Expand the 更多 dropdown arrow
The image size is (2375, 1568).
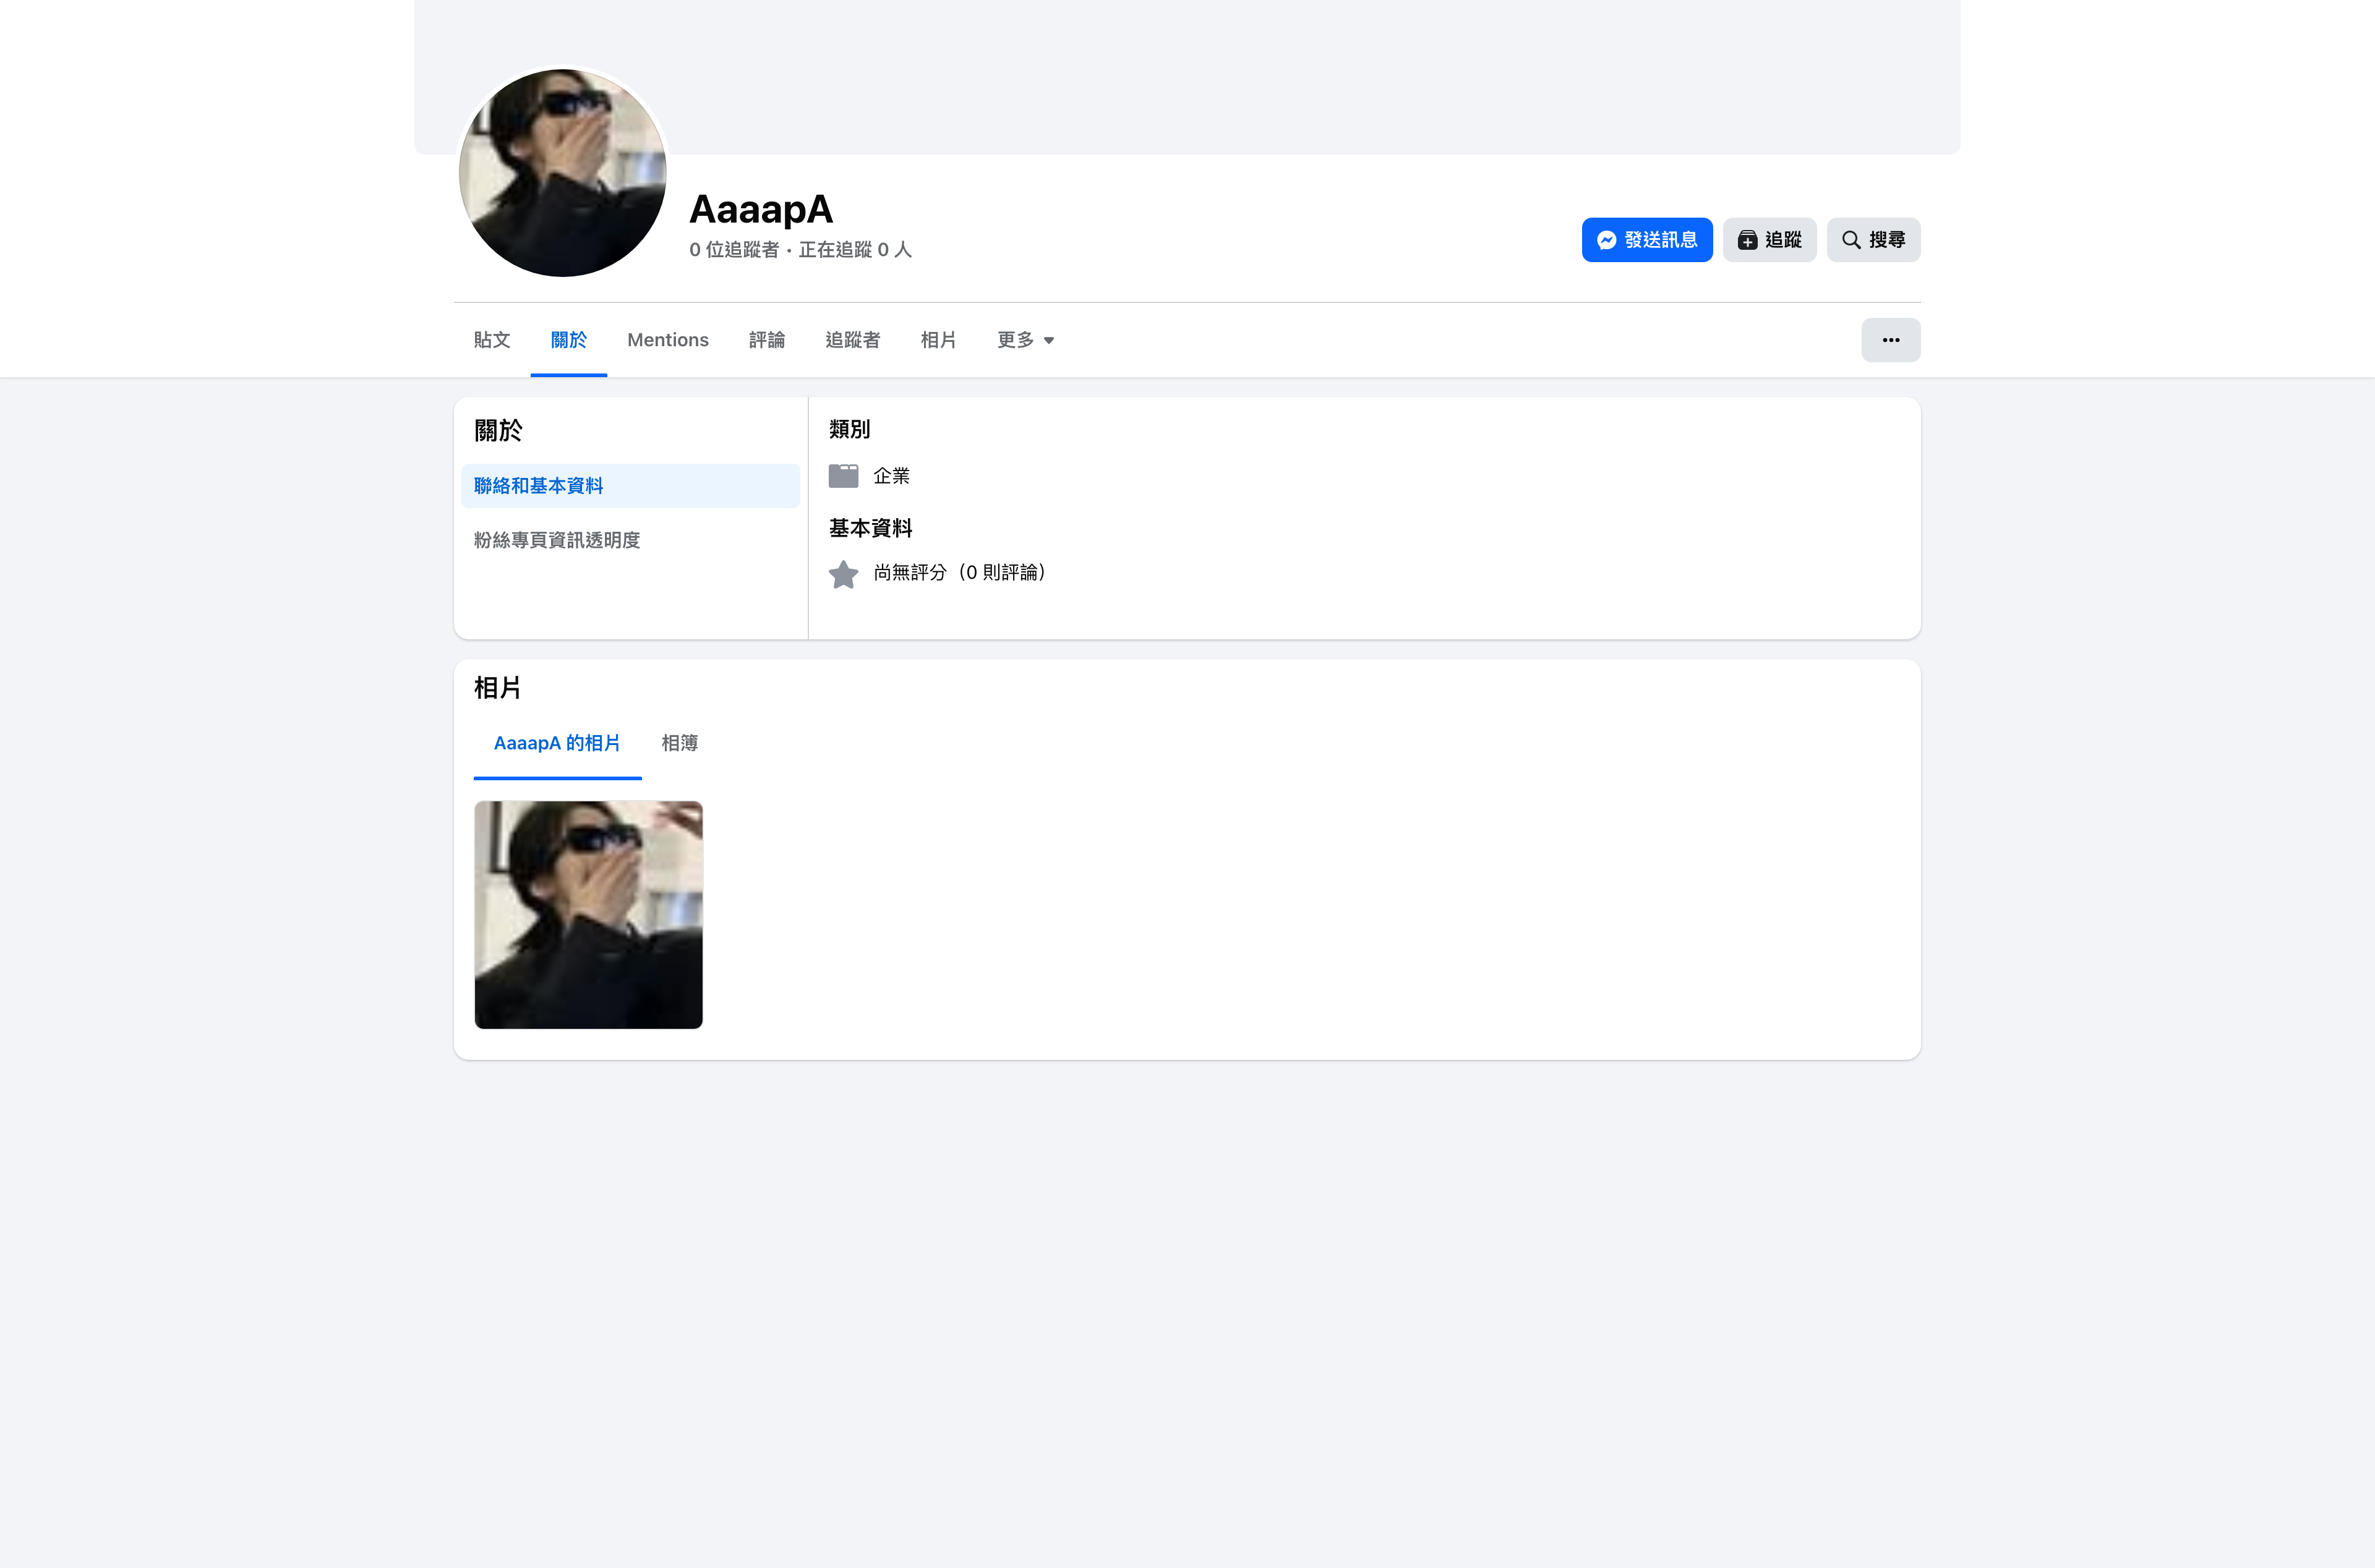tap(1048, 341)
